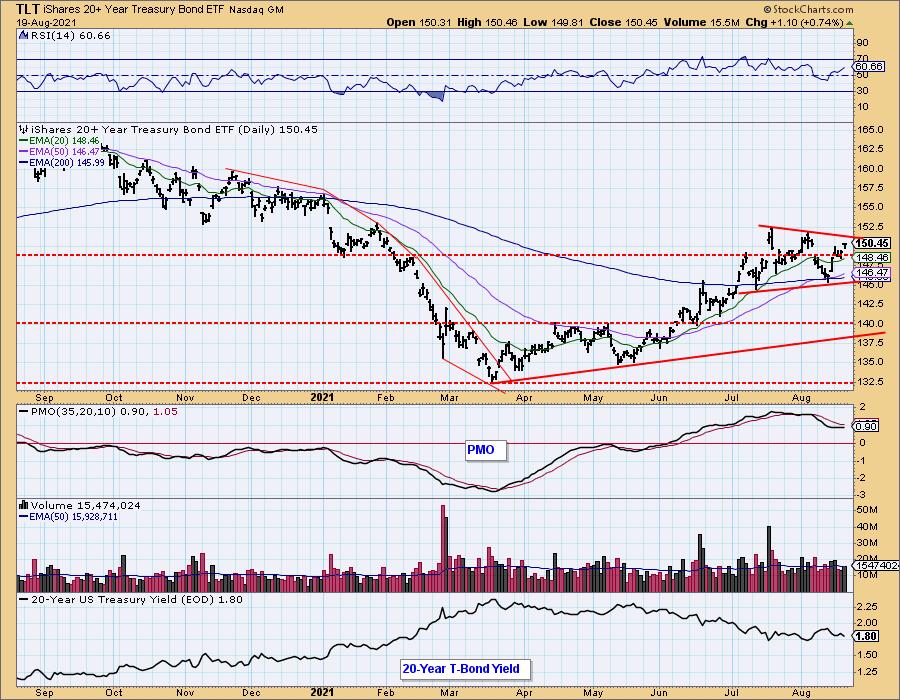Image resolution: width=900 pixels, height=700 pixels.
Task: Click the 148.46 EMA price tag on axis
Action: pos(872,258)
